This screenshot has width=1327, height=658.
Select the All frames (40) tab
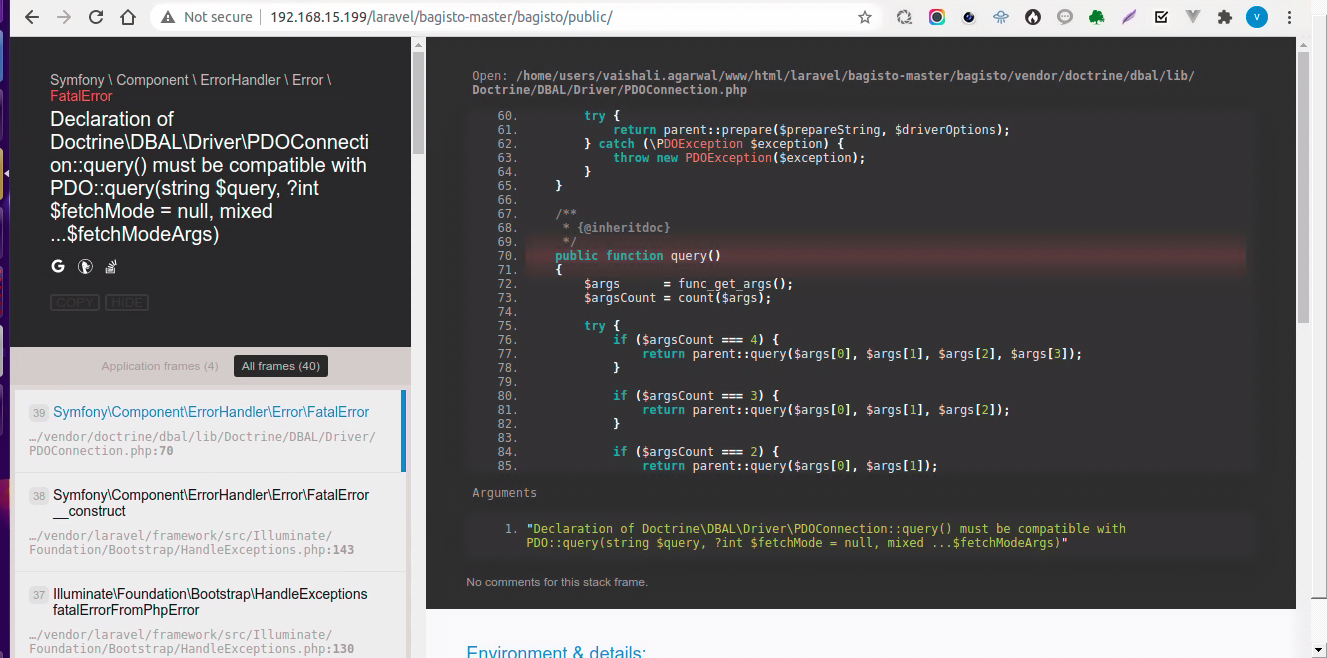(281, 366)
